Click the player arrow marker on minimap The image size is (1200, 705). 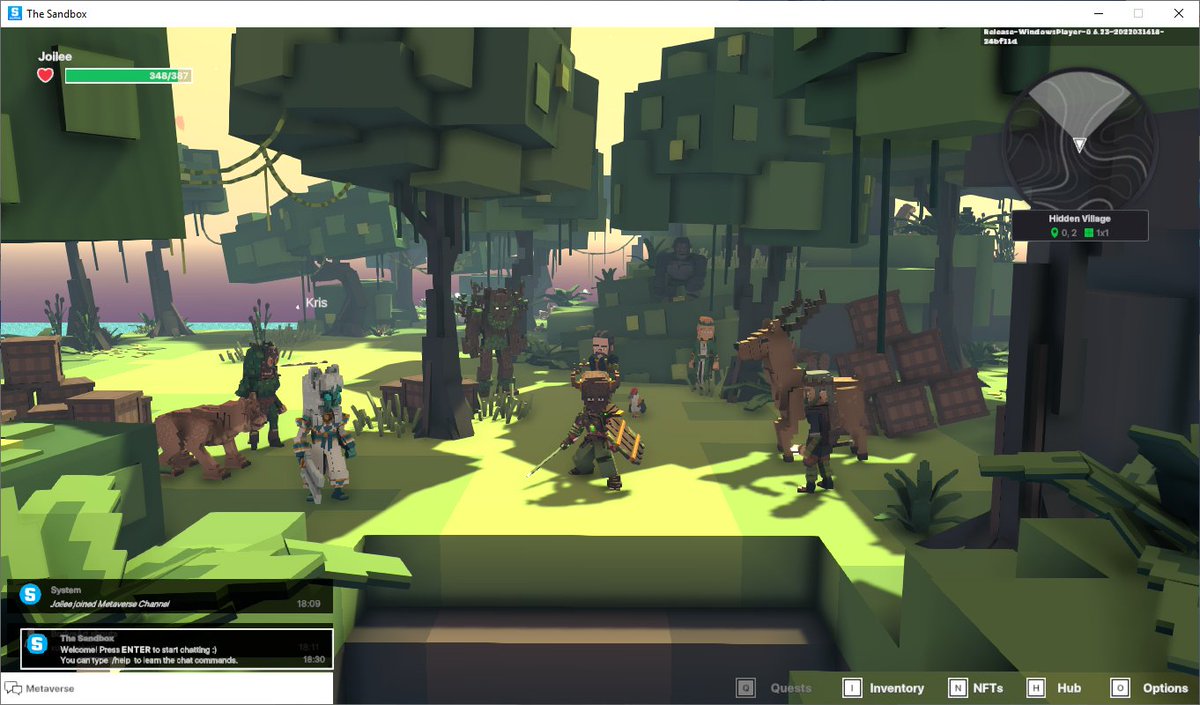click(1079, 144)
